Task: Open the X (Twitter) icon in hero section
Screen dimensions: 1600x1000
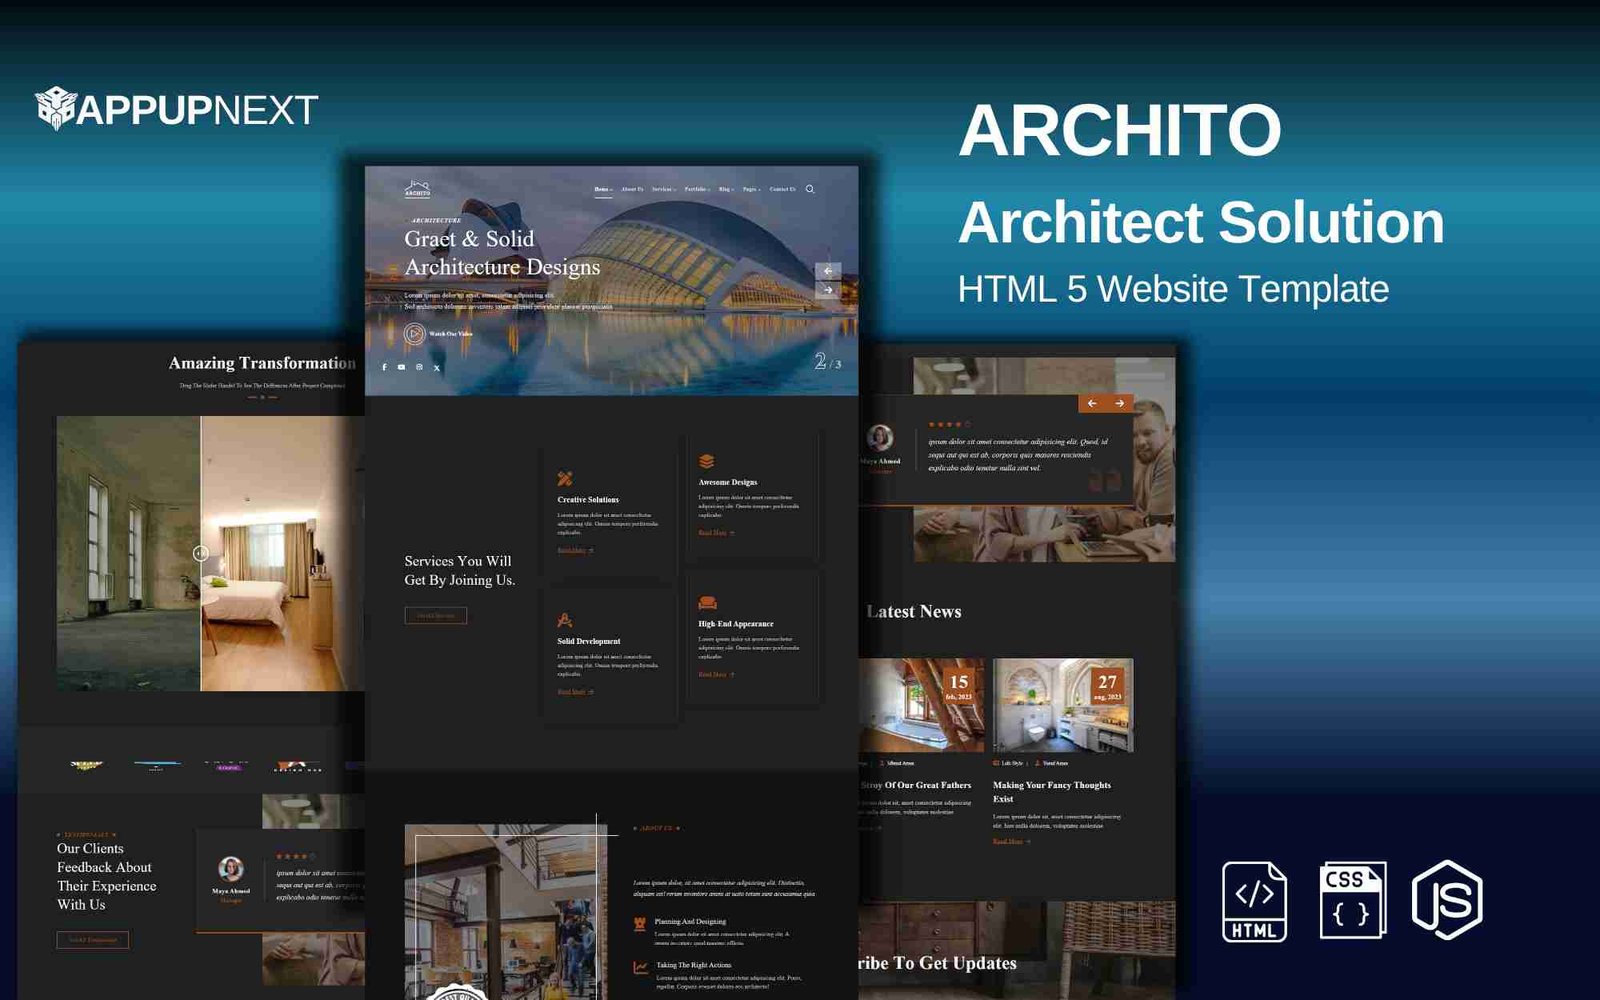Action: coord(437,367)
